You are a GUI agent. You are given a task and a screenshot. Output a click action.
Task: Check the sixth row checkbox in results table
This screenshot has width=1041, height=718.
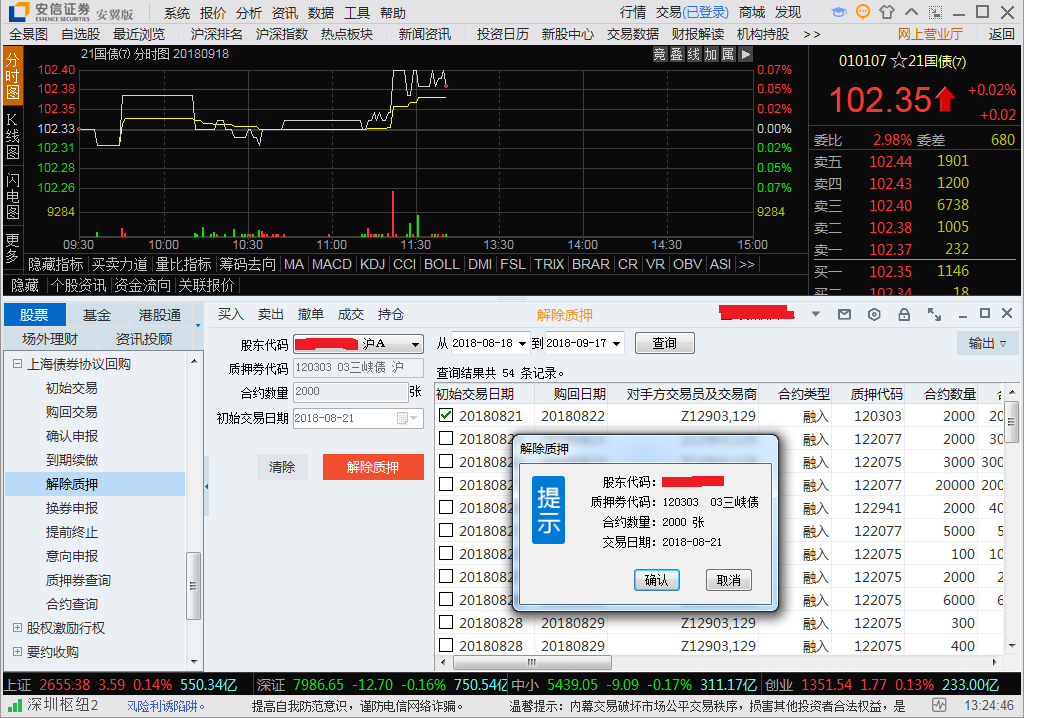[x=446, y=530]
